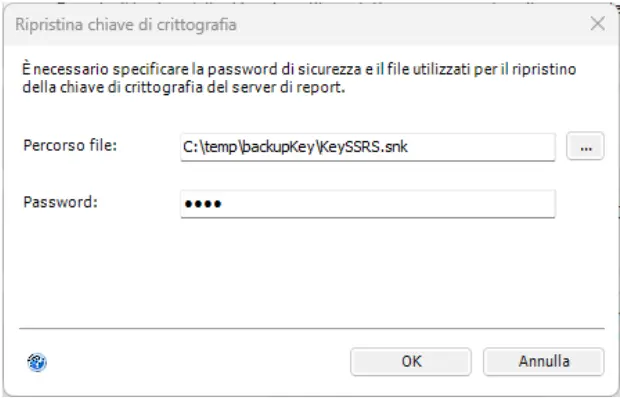
Task: Click the Annulla button text
Action: [544, 361]
